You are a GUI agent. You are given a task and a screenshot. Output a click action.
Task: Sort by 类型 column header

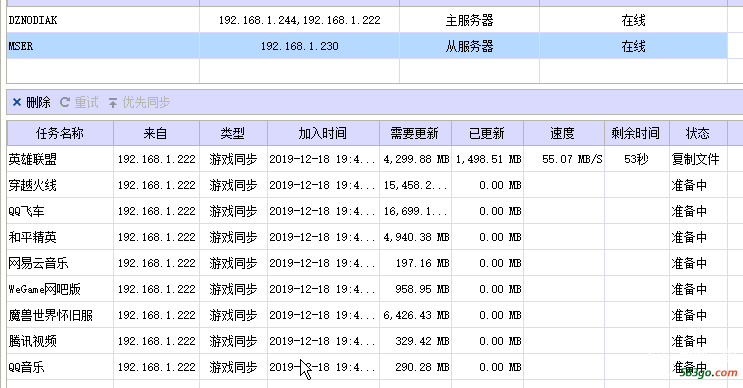[x=233, y=133]
